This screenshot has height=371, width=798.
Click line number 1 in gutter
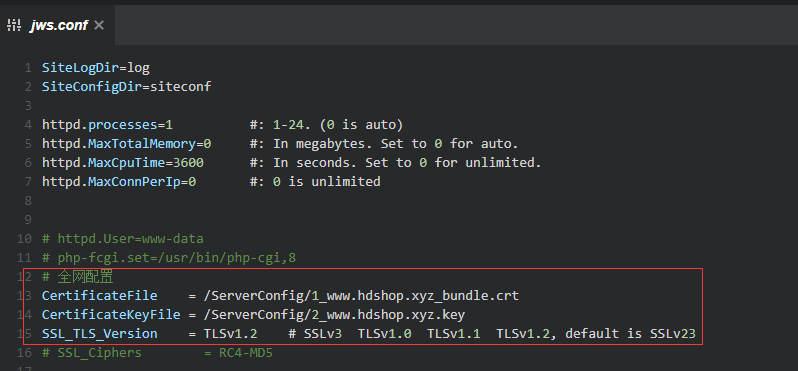(28, 67)
